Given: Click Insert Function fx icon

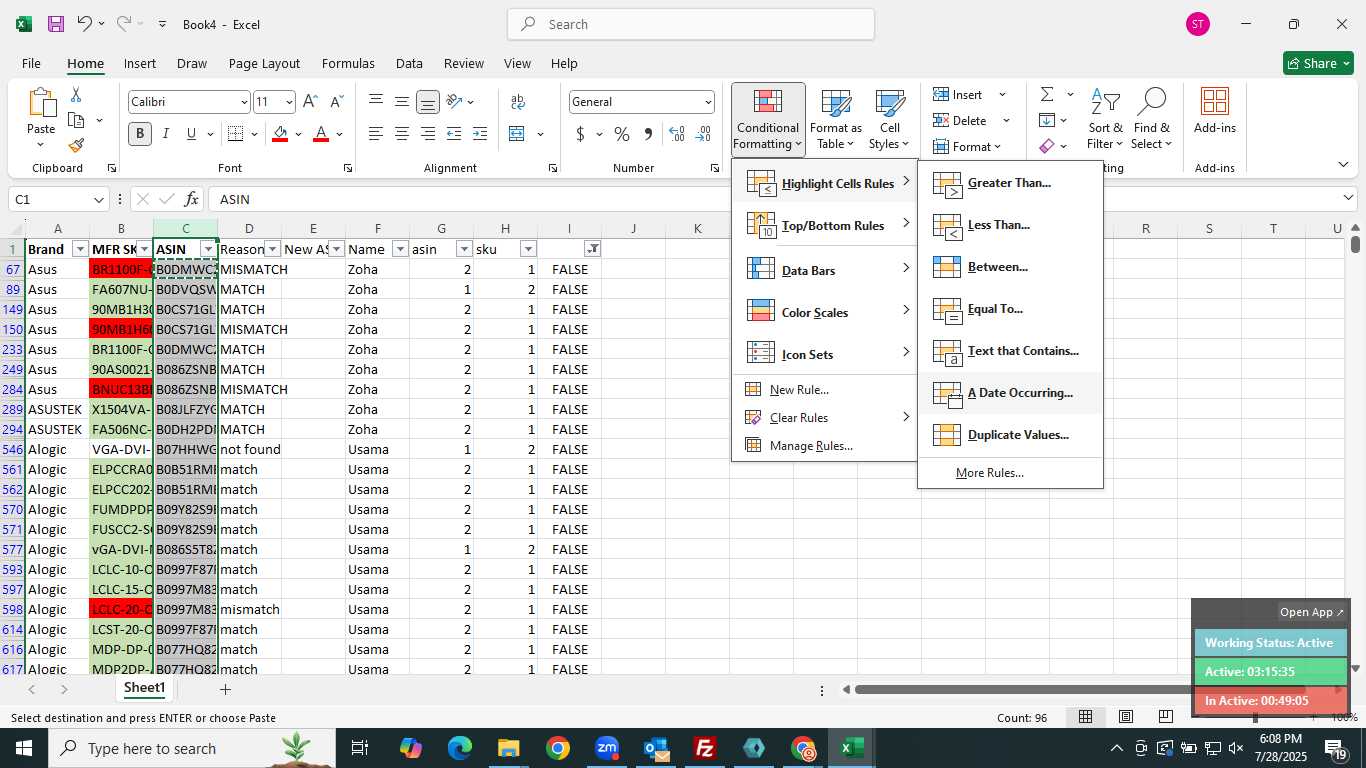Looking at the screenshot, I should 192,199.
